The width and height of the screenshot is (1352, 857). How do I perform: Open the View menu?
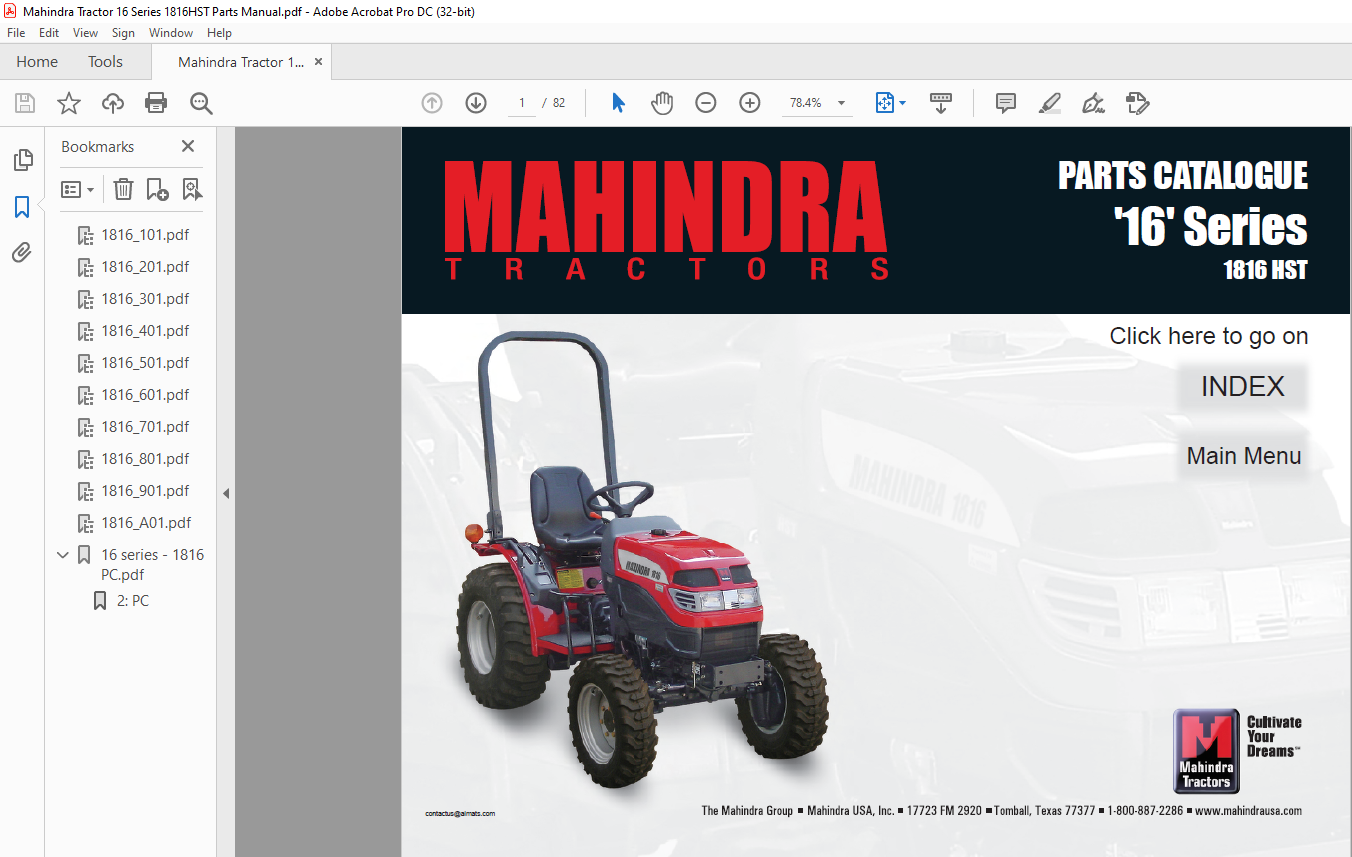(x=86, y=33)
